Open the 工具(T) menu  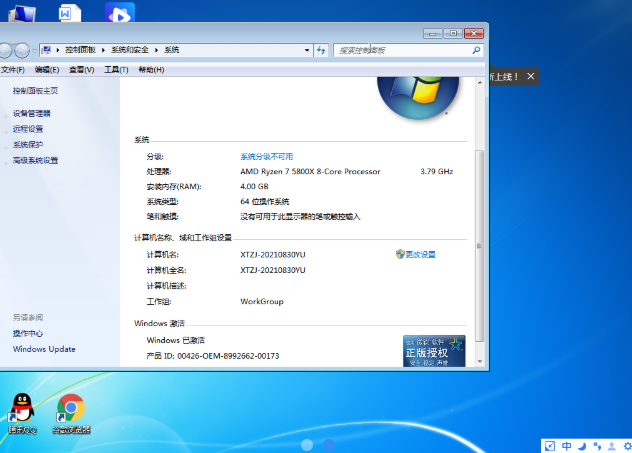coord(116,70)
